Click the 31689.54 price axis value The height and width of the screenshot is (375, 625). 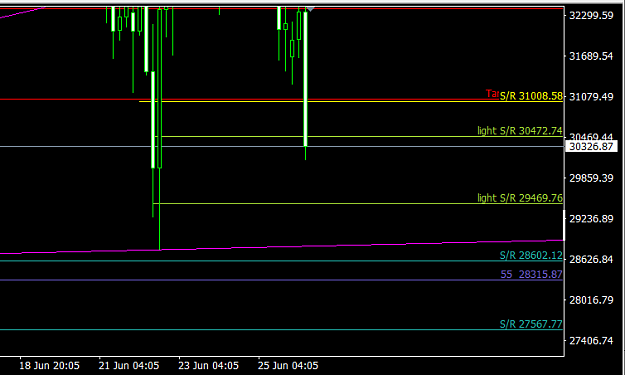click(x=591, y=56)
